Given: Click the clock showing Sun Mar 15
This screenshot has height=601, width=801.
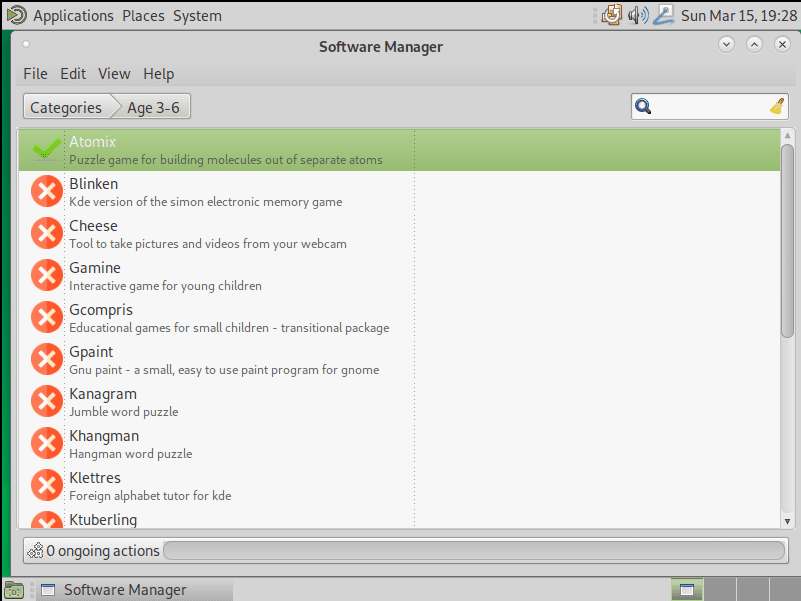Looking at the screenshot, I should (739, 16).
